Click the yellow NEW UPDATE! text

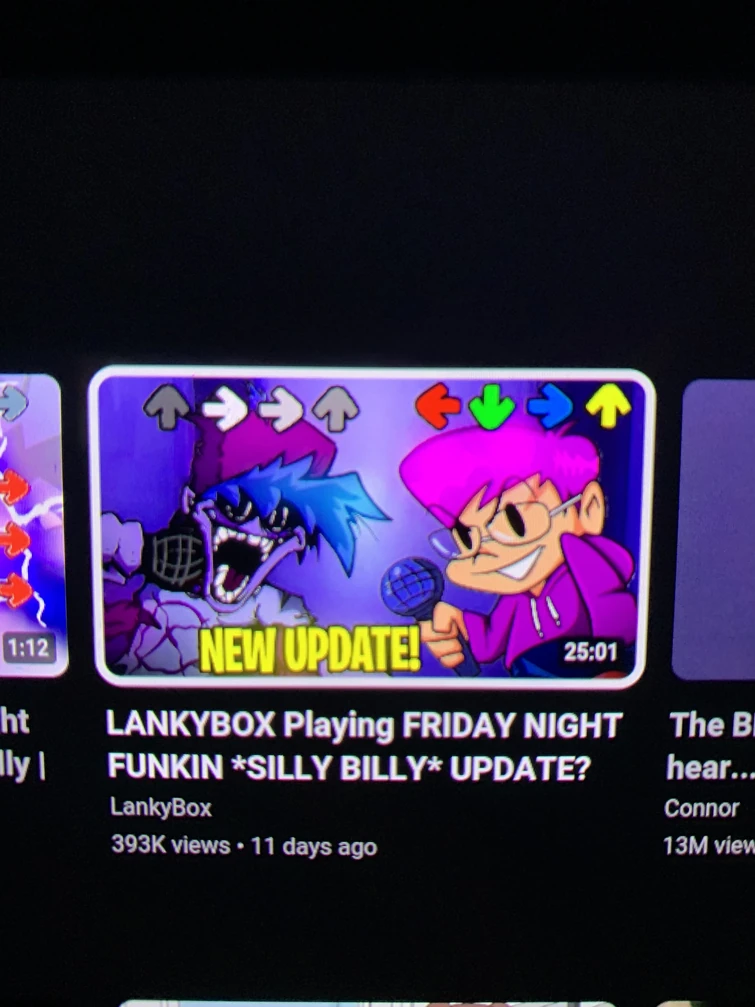pyautogui.click(x=309, y=649)
